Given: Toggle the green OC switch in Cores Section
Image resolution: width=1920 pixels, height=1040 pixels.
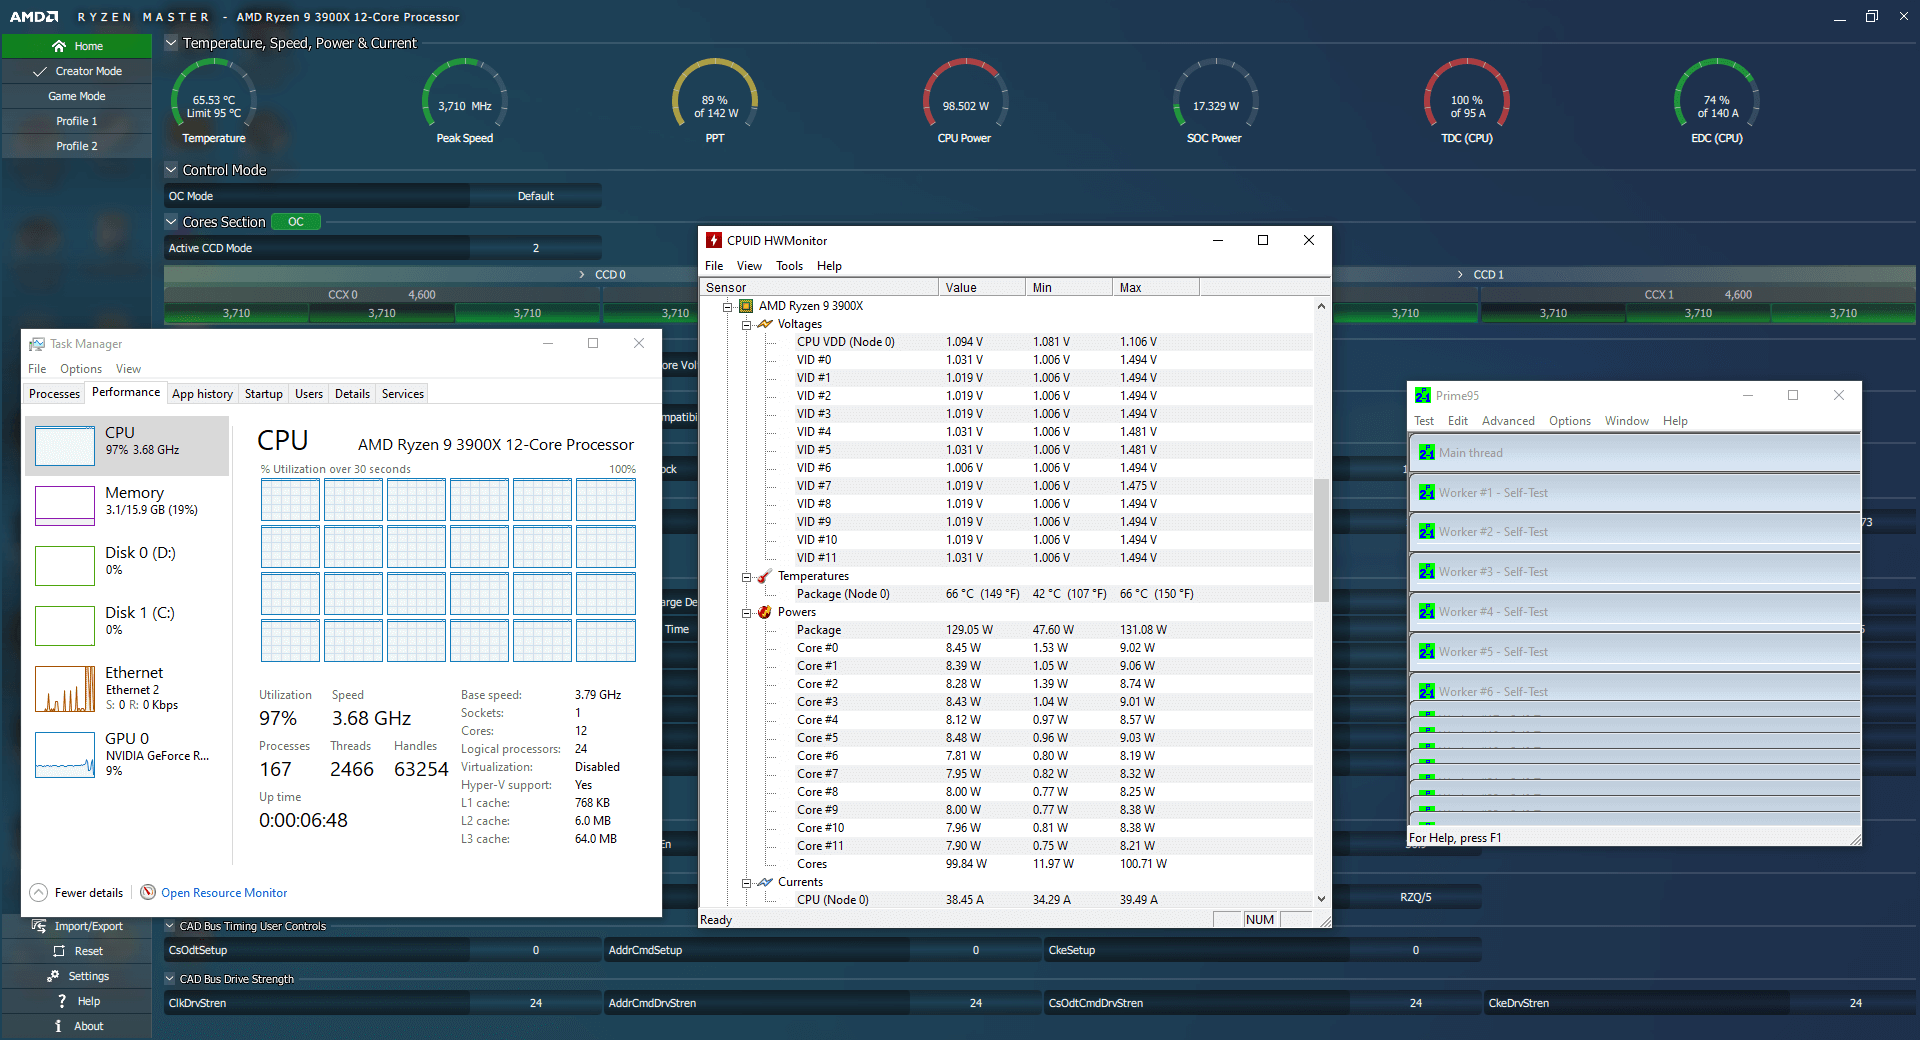Looking at the screenshot, I should click(x=296, y=222).
